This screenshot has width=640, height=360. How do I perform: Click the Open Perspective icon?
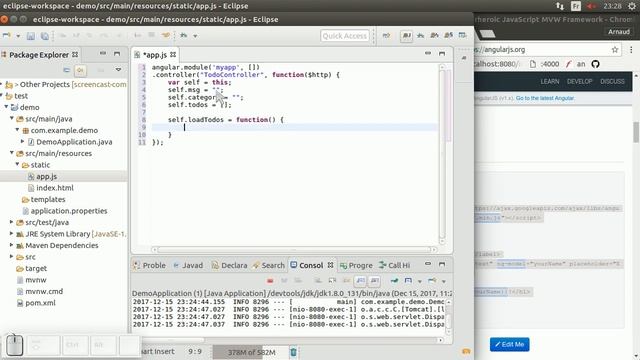tap(386, 36)
